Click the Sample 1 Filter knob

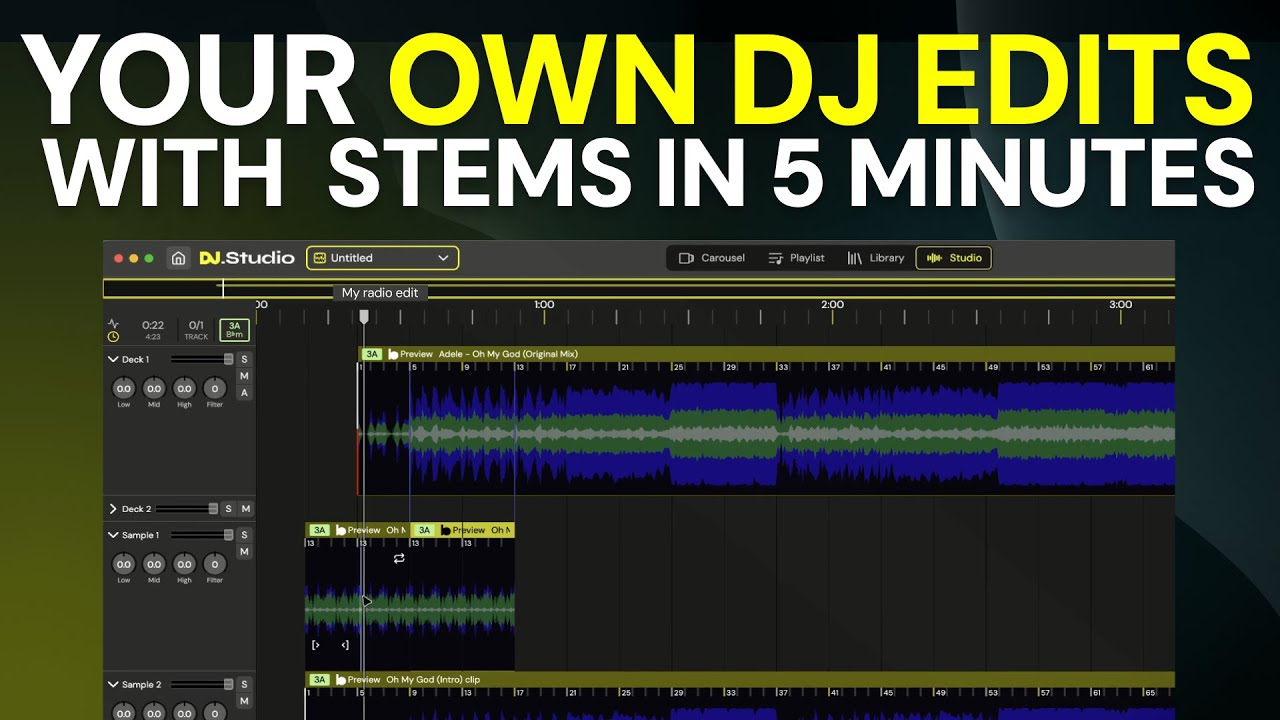pos(214,564)
